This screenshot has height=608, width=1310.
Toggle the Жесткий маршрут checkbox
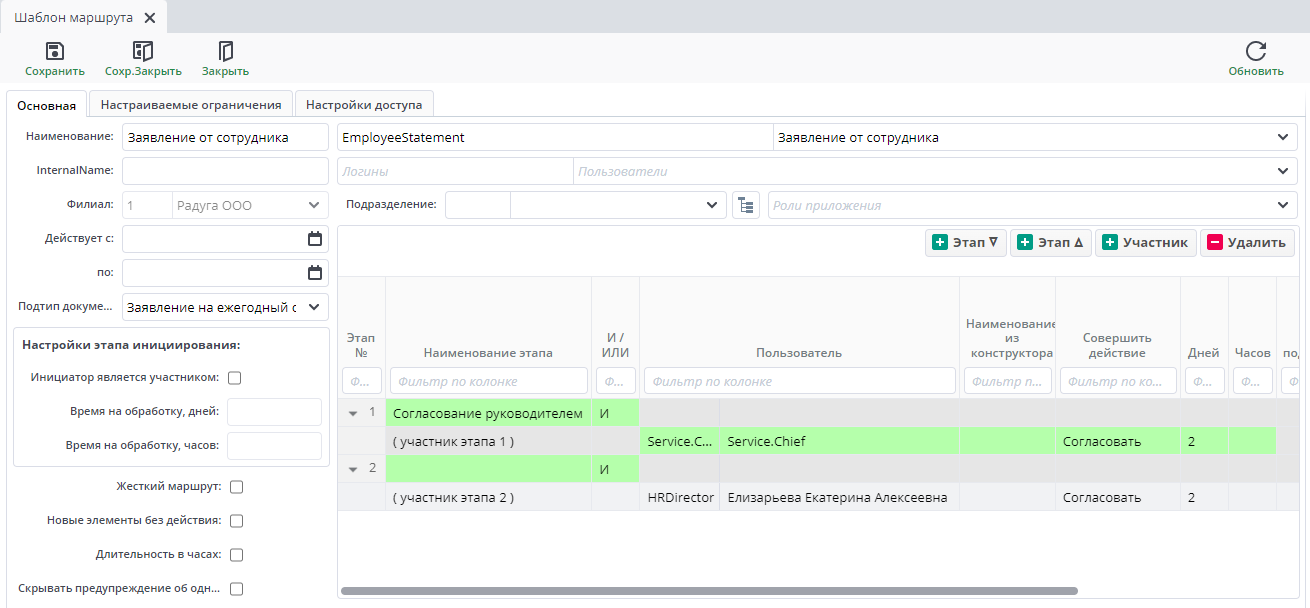coord(237,487)
